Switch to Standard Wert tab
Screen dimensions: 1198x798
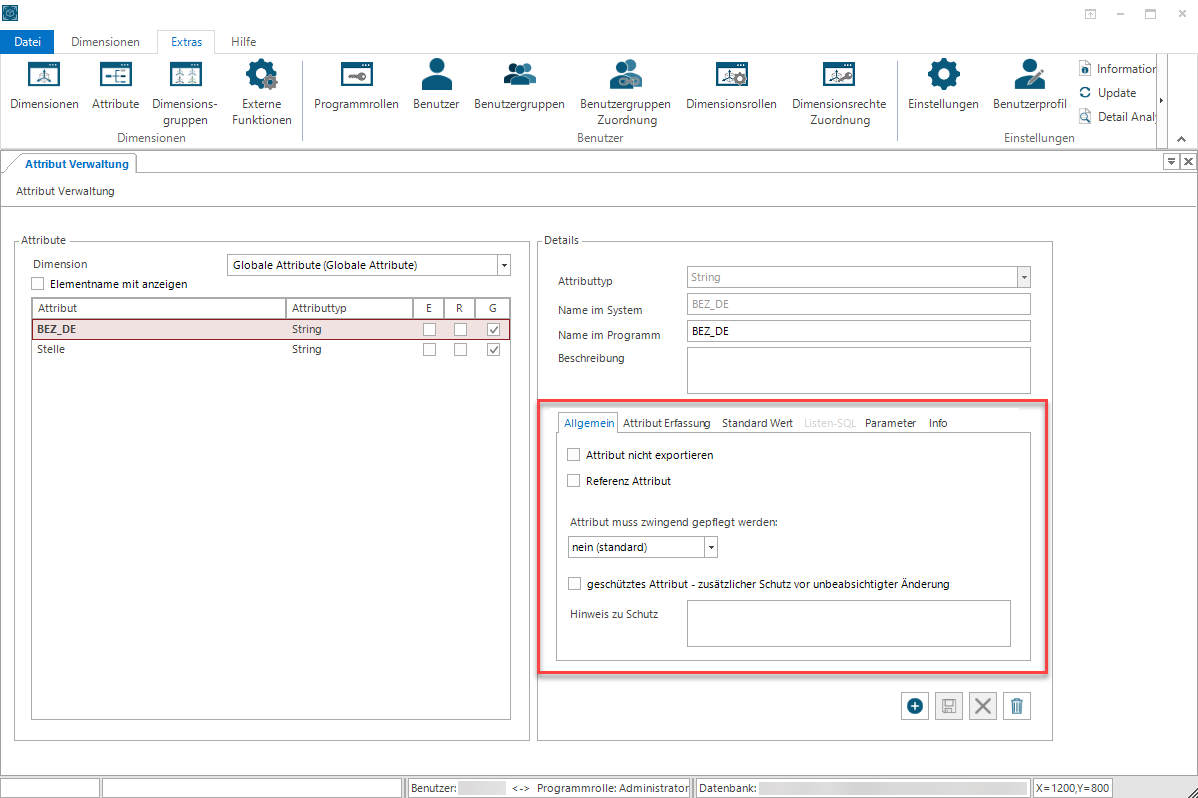click(x=757, y=423)
